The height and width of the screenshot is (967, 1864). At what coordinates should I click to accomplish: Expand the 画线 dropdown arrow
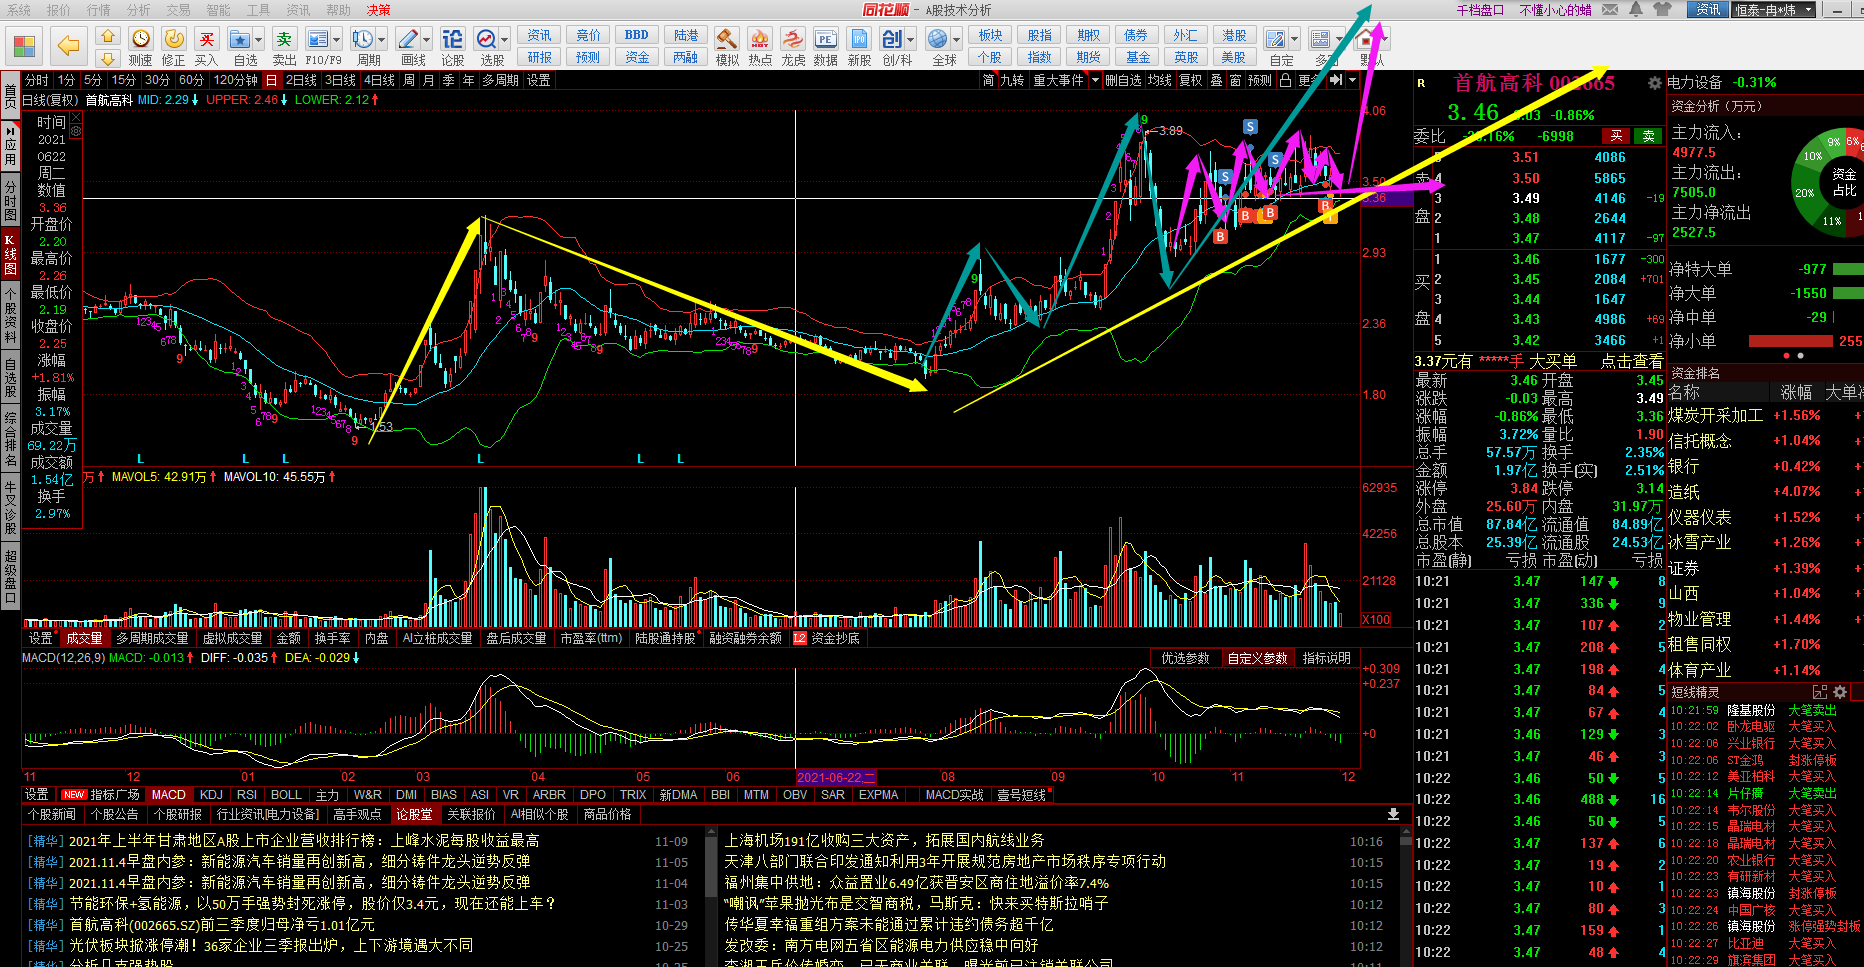coord(427,40)
